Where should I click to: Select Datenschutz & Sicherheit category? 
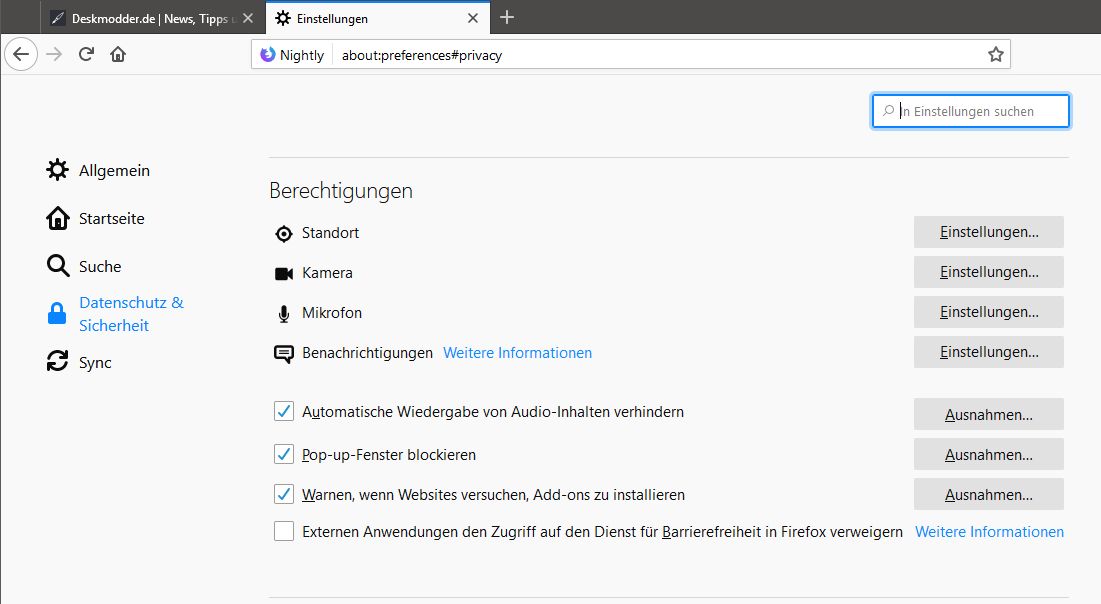click(115, 314)
